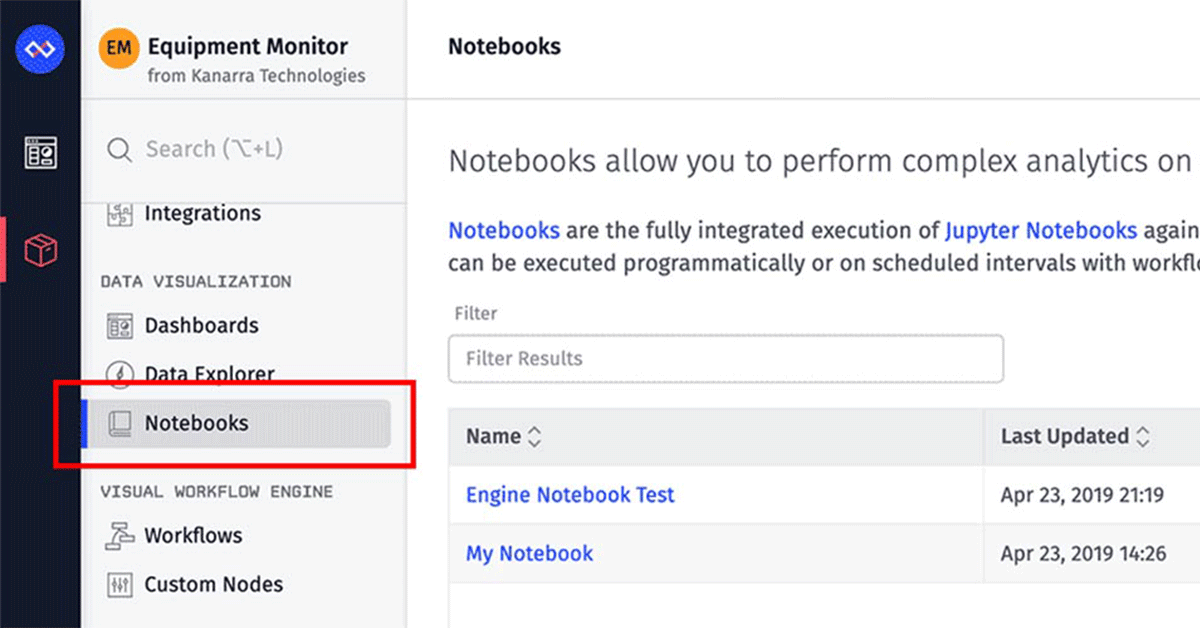Click the Filter Results input field
1200x628 pixels.
point(725,359)
